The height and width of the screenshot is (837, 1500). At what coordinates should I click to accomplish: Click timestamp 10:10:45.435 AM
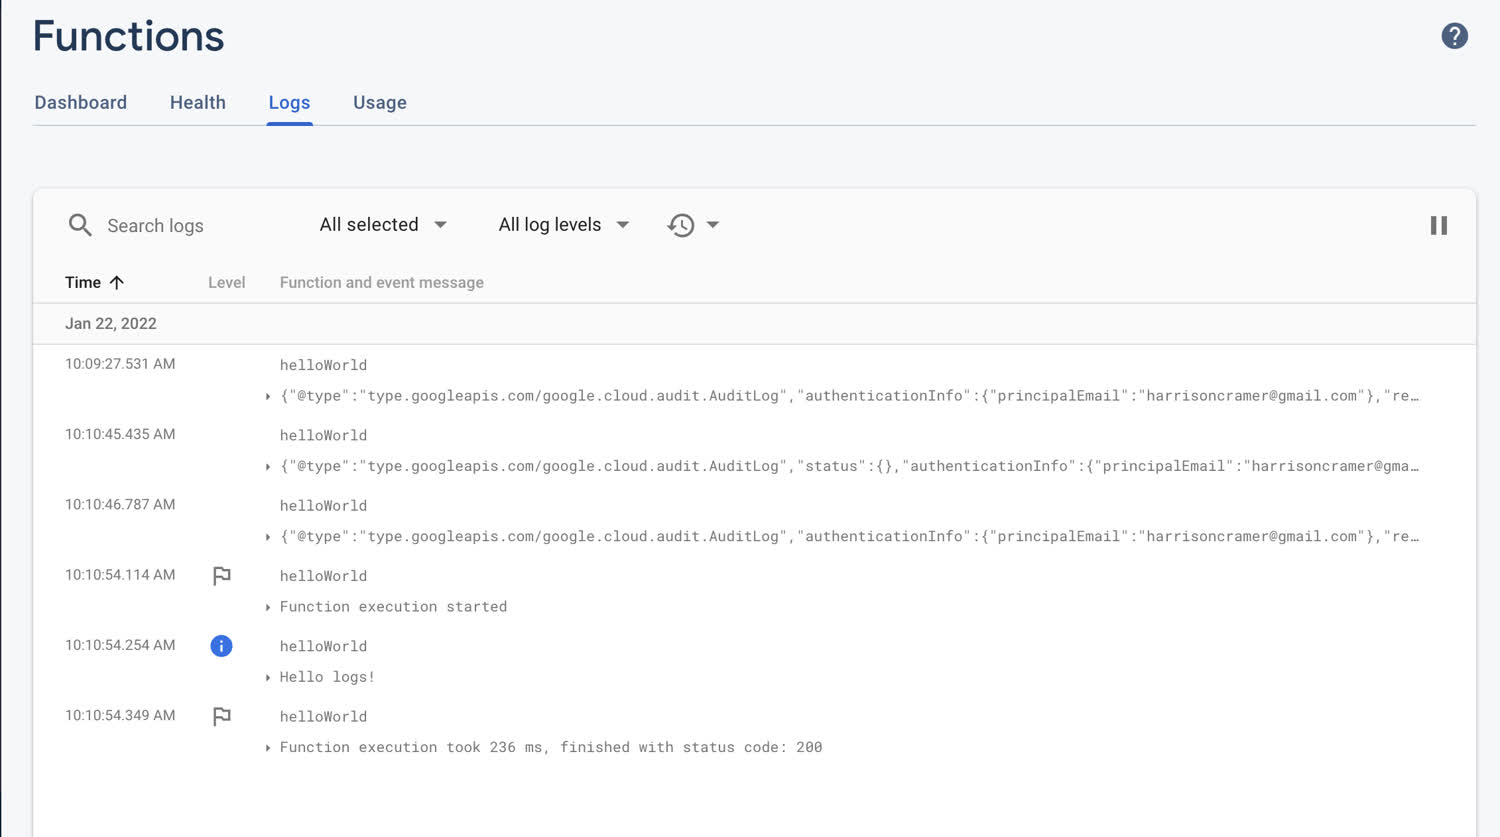[120, 434]
